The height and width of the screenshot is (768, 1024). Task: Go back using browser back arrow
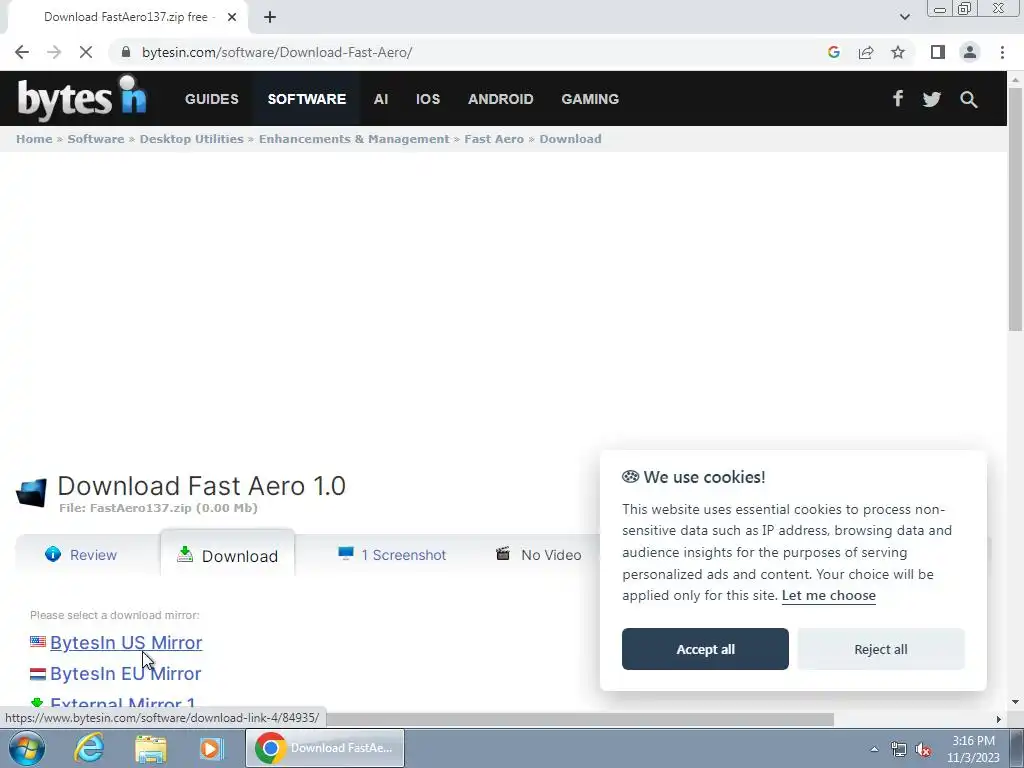pyautogui.click(x=22, y=52)
